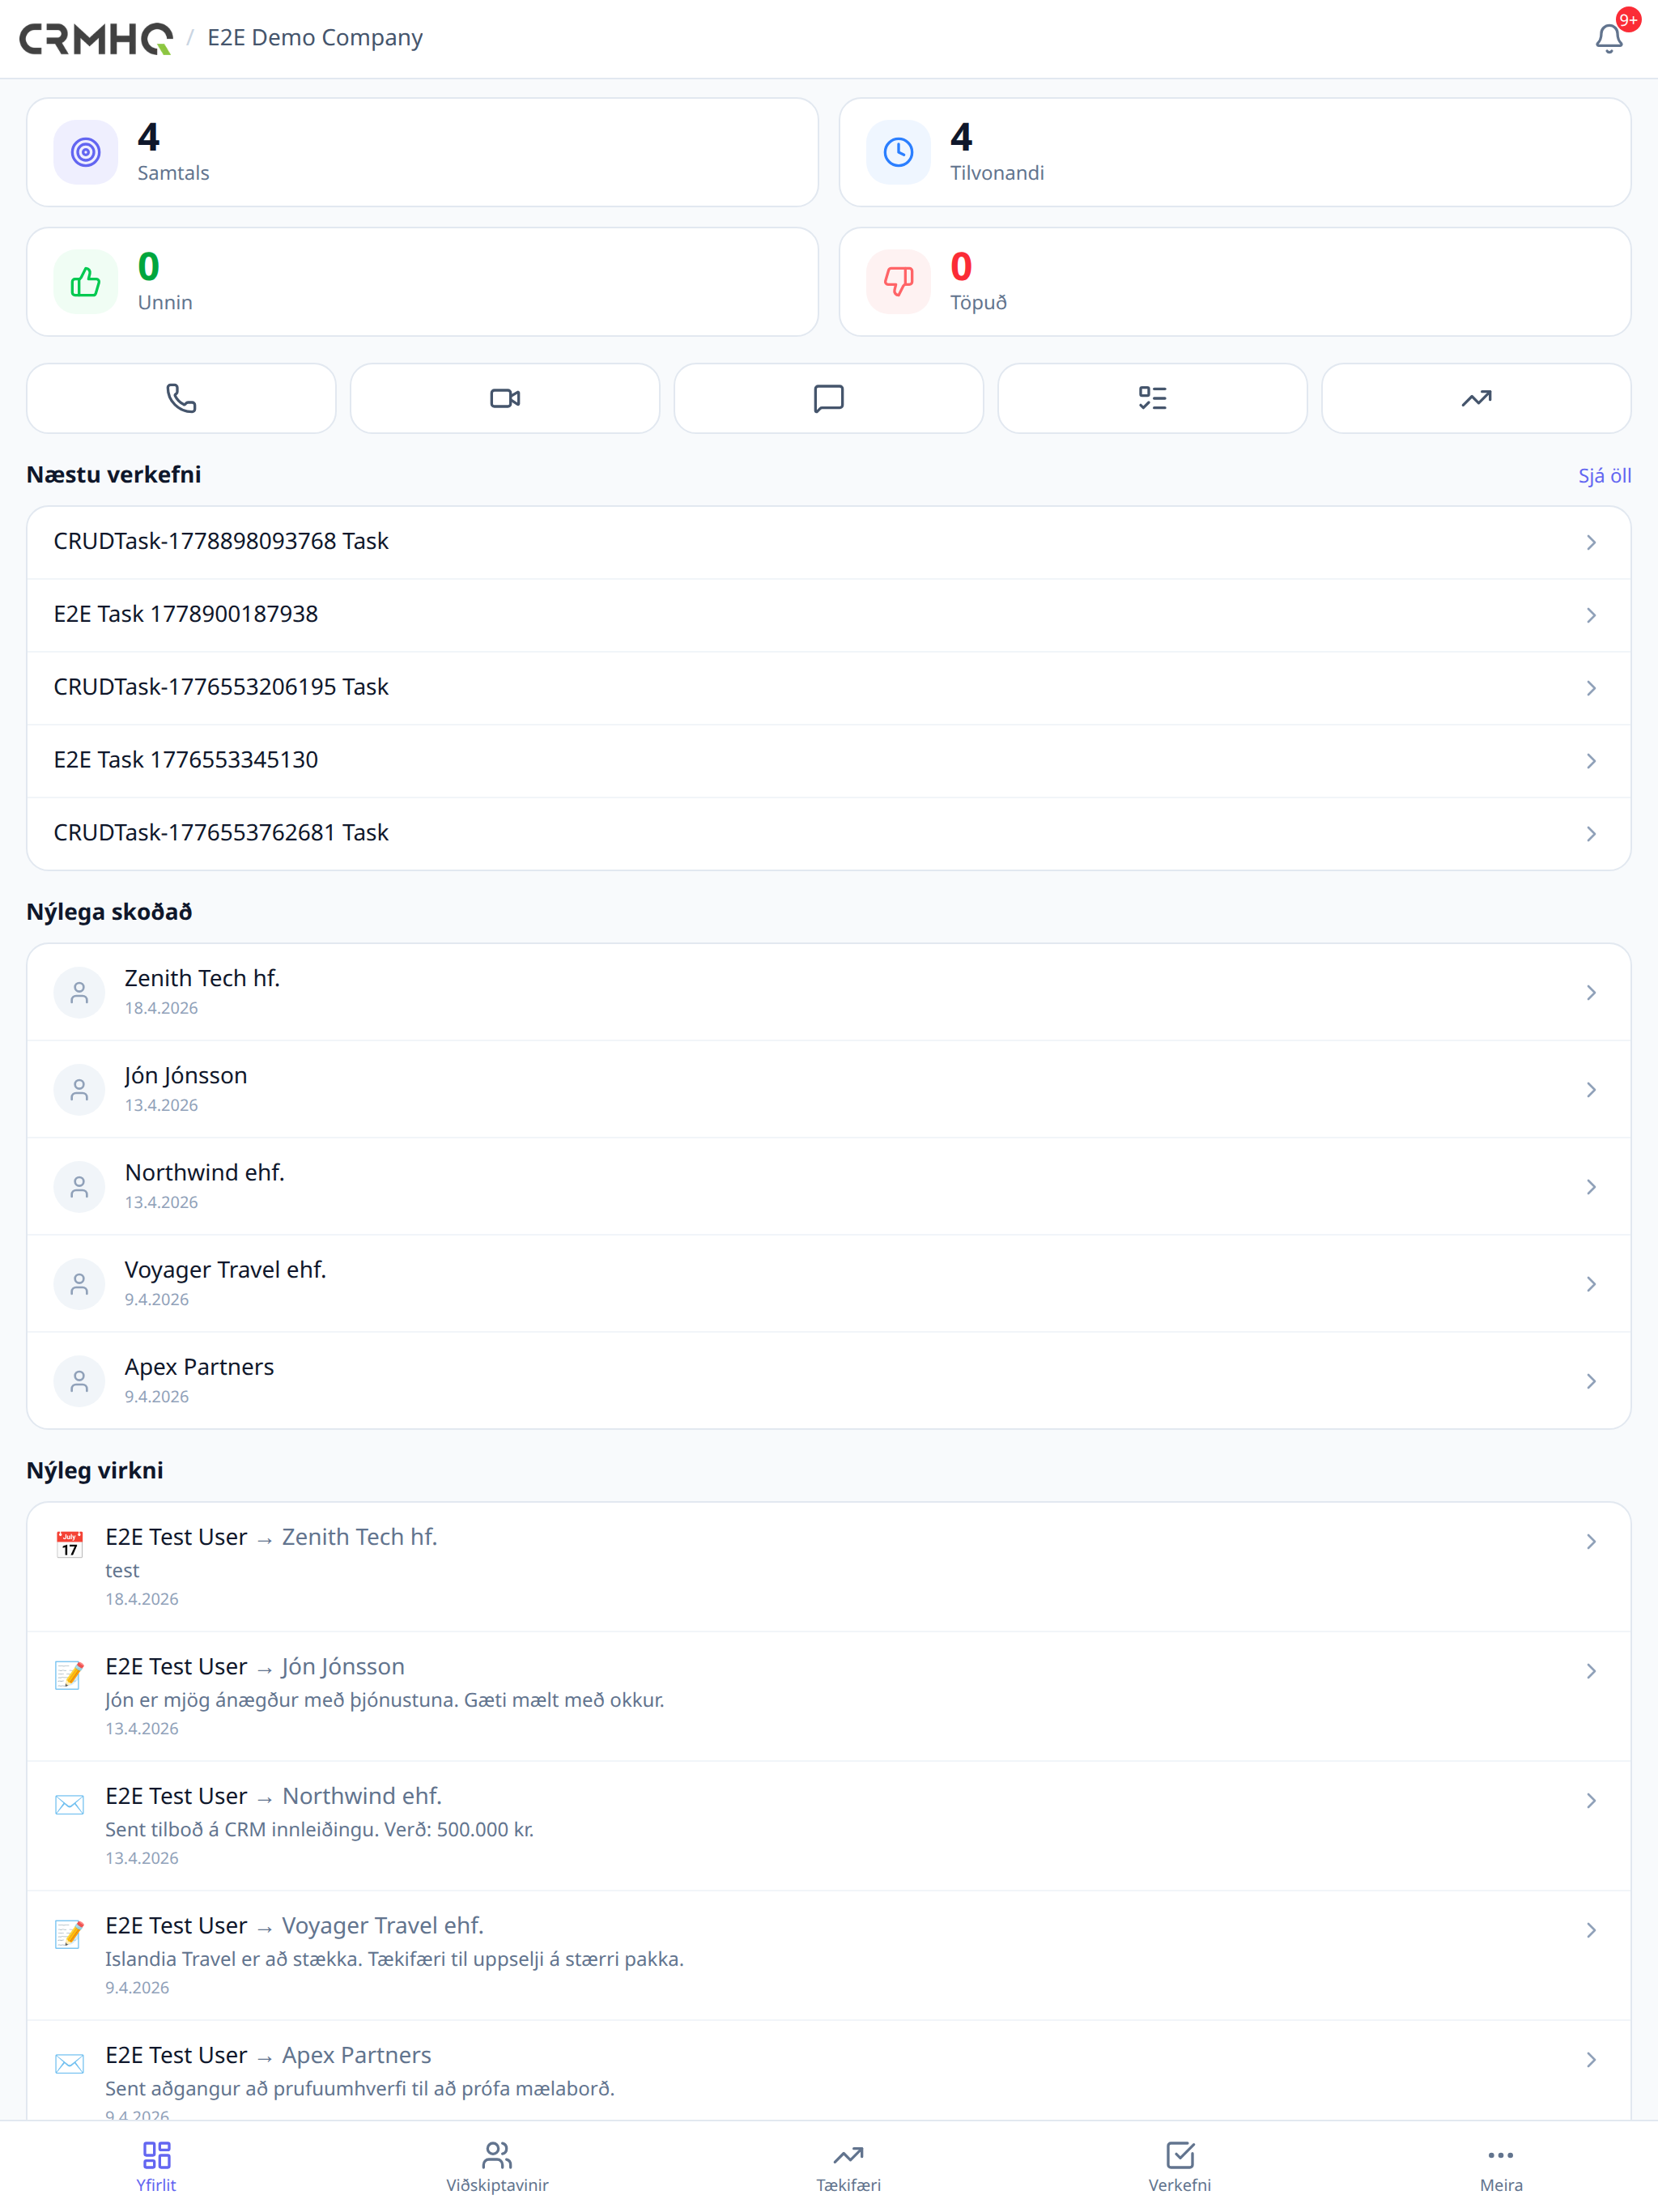Click the Tilvonandi clock icon
This screenshot has height=2212, width=1658.
pos(898,152)
